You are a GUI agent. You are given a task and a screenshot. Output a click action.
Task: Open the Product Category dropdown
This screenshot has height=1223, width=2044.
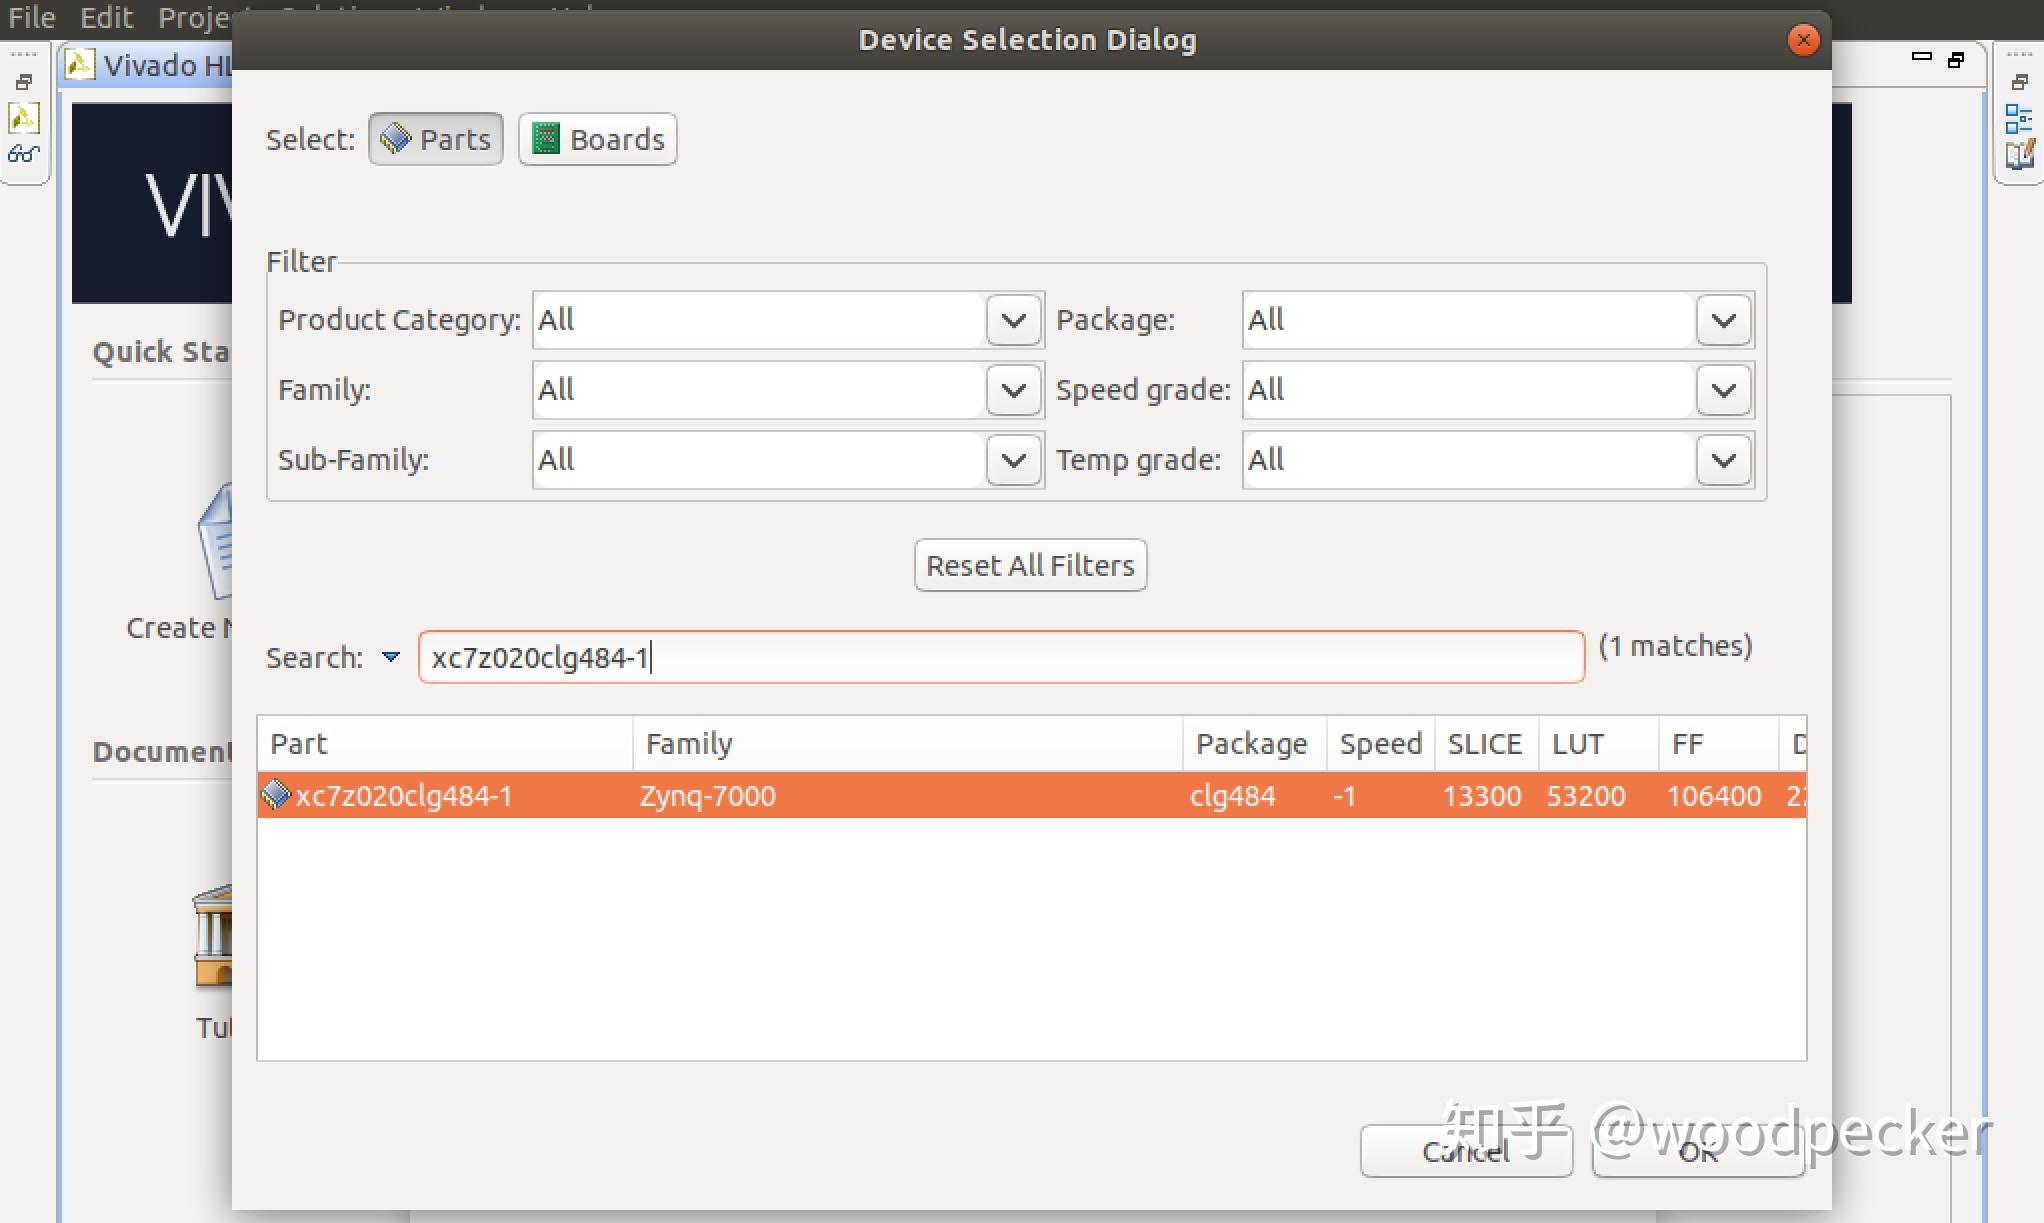point(1013,320)
